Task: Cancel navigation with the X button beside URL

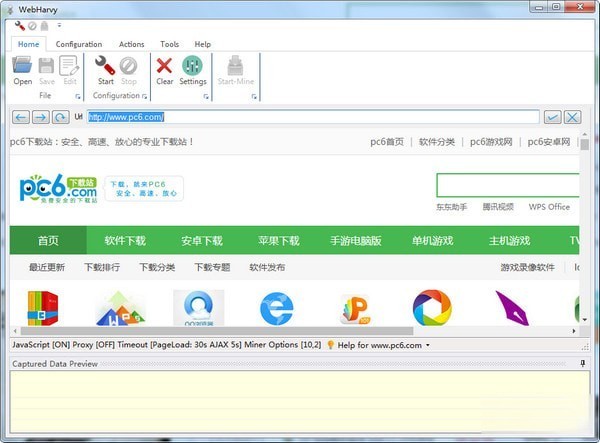Action: tap(572, 117)
